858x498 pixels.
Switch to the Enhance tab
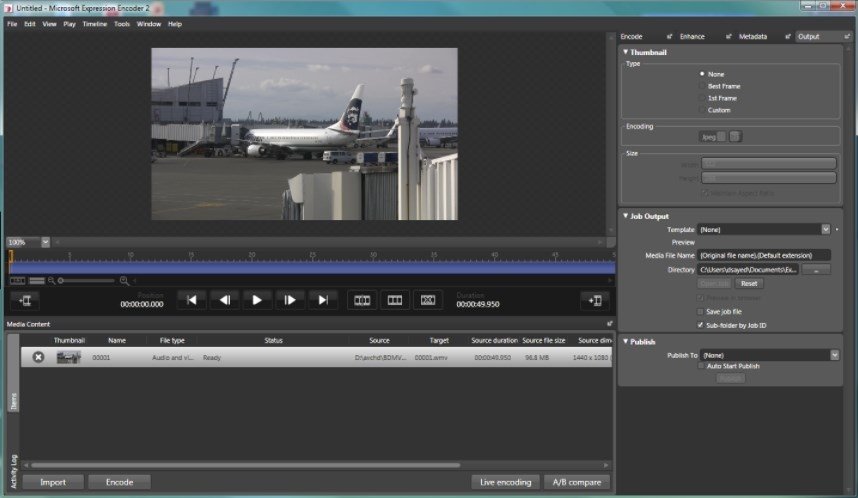tap(692, 37)
